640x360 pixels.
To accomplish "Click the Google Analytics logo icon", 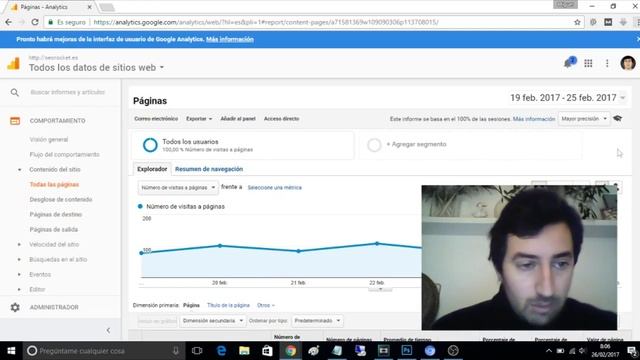I will [x=13, y=63].
